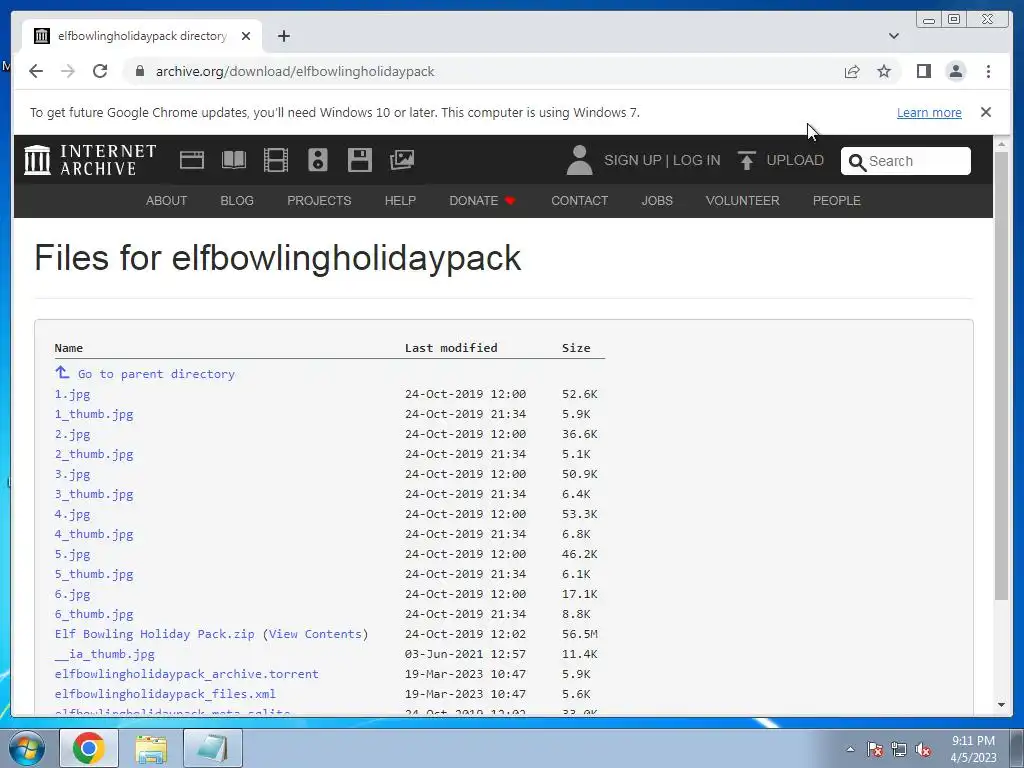Viewport: 1024px width, 768px height.
Task: Click the 03-Jun-2021 12:57 date cell
Action: point(465,654)
